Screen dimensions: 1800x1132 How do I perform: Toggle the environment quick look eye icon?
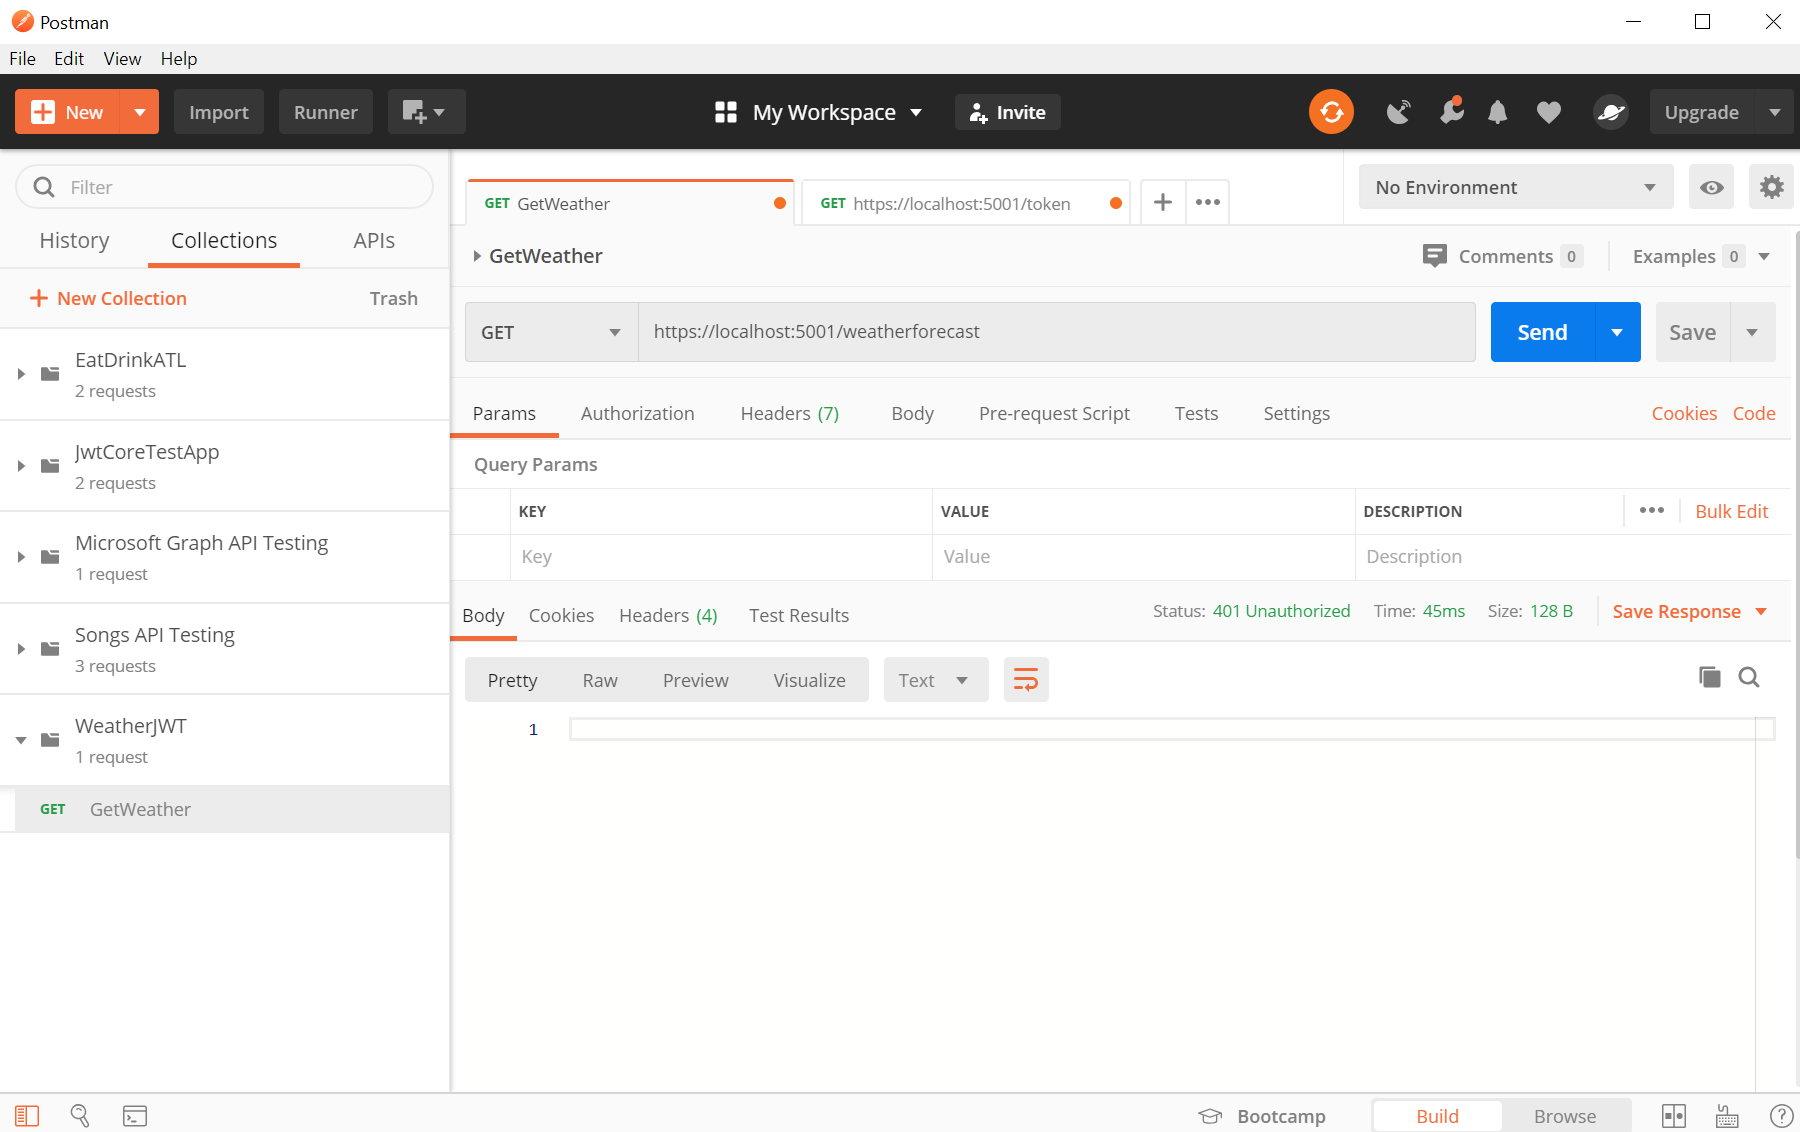pos(1711,187)
